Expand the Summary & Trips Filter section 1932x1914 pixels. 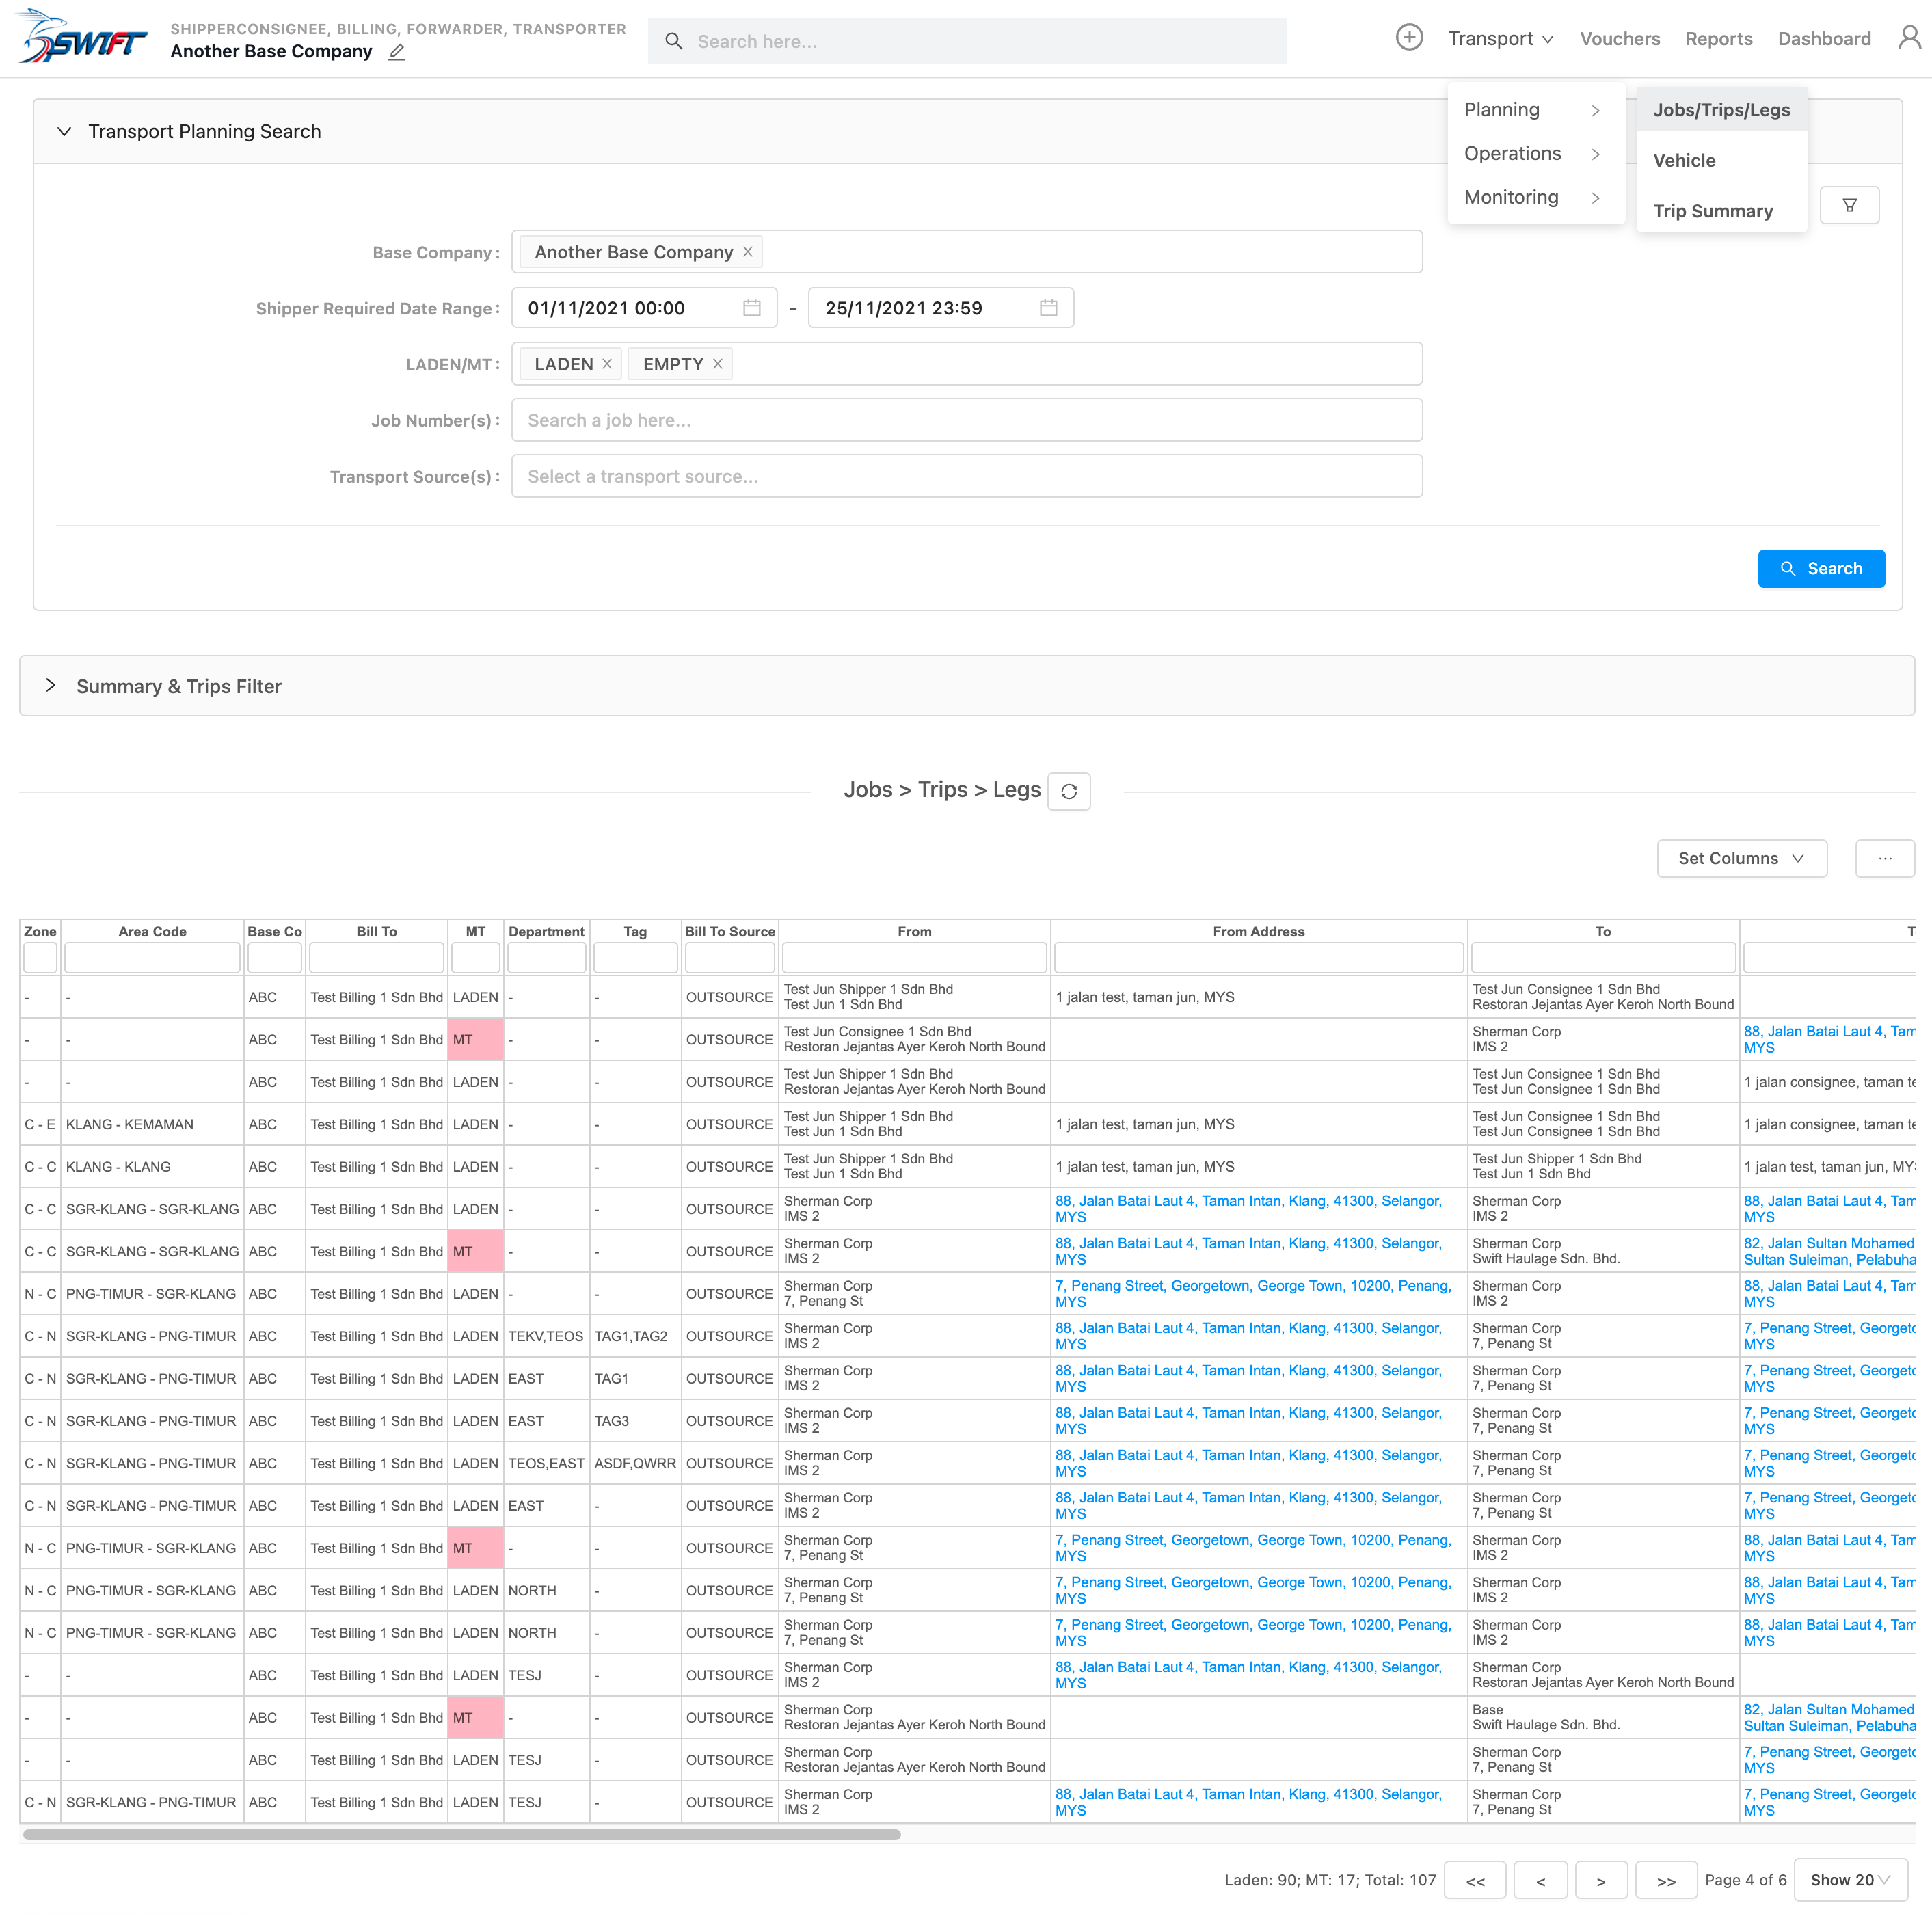[x=51, y=686]
